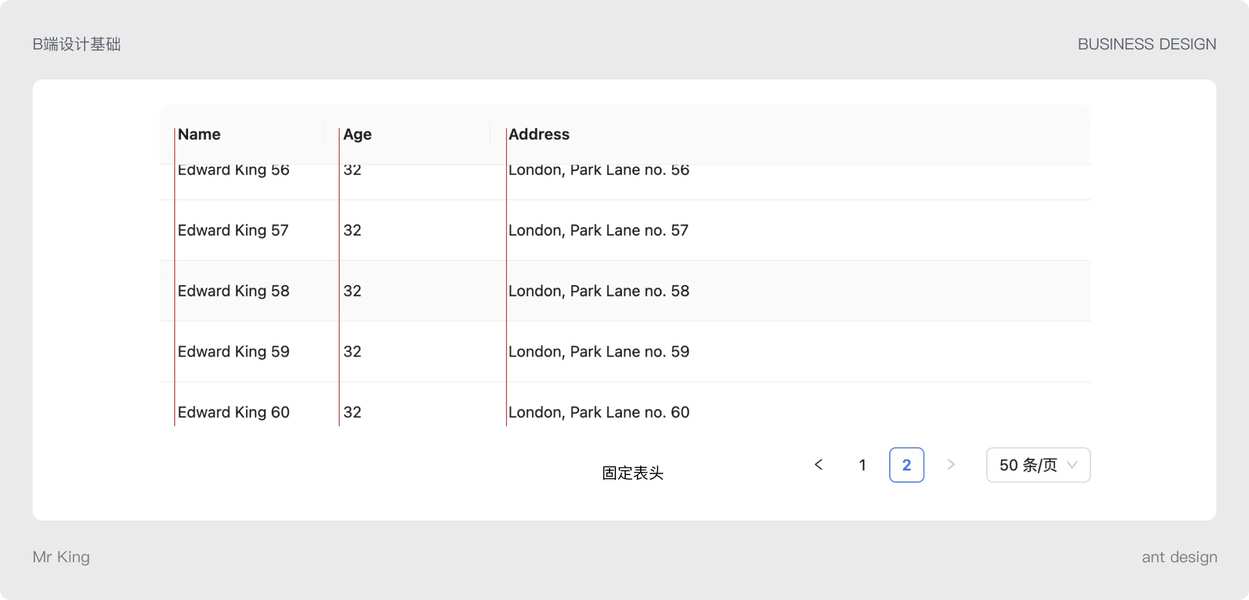
Task: Click the Age column header
Action: pyautogui.click(x=358, y=134)
